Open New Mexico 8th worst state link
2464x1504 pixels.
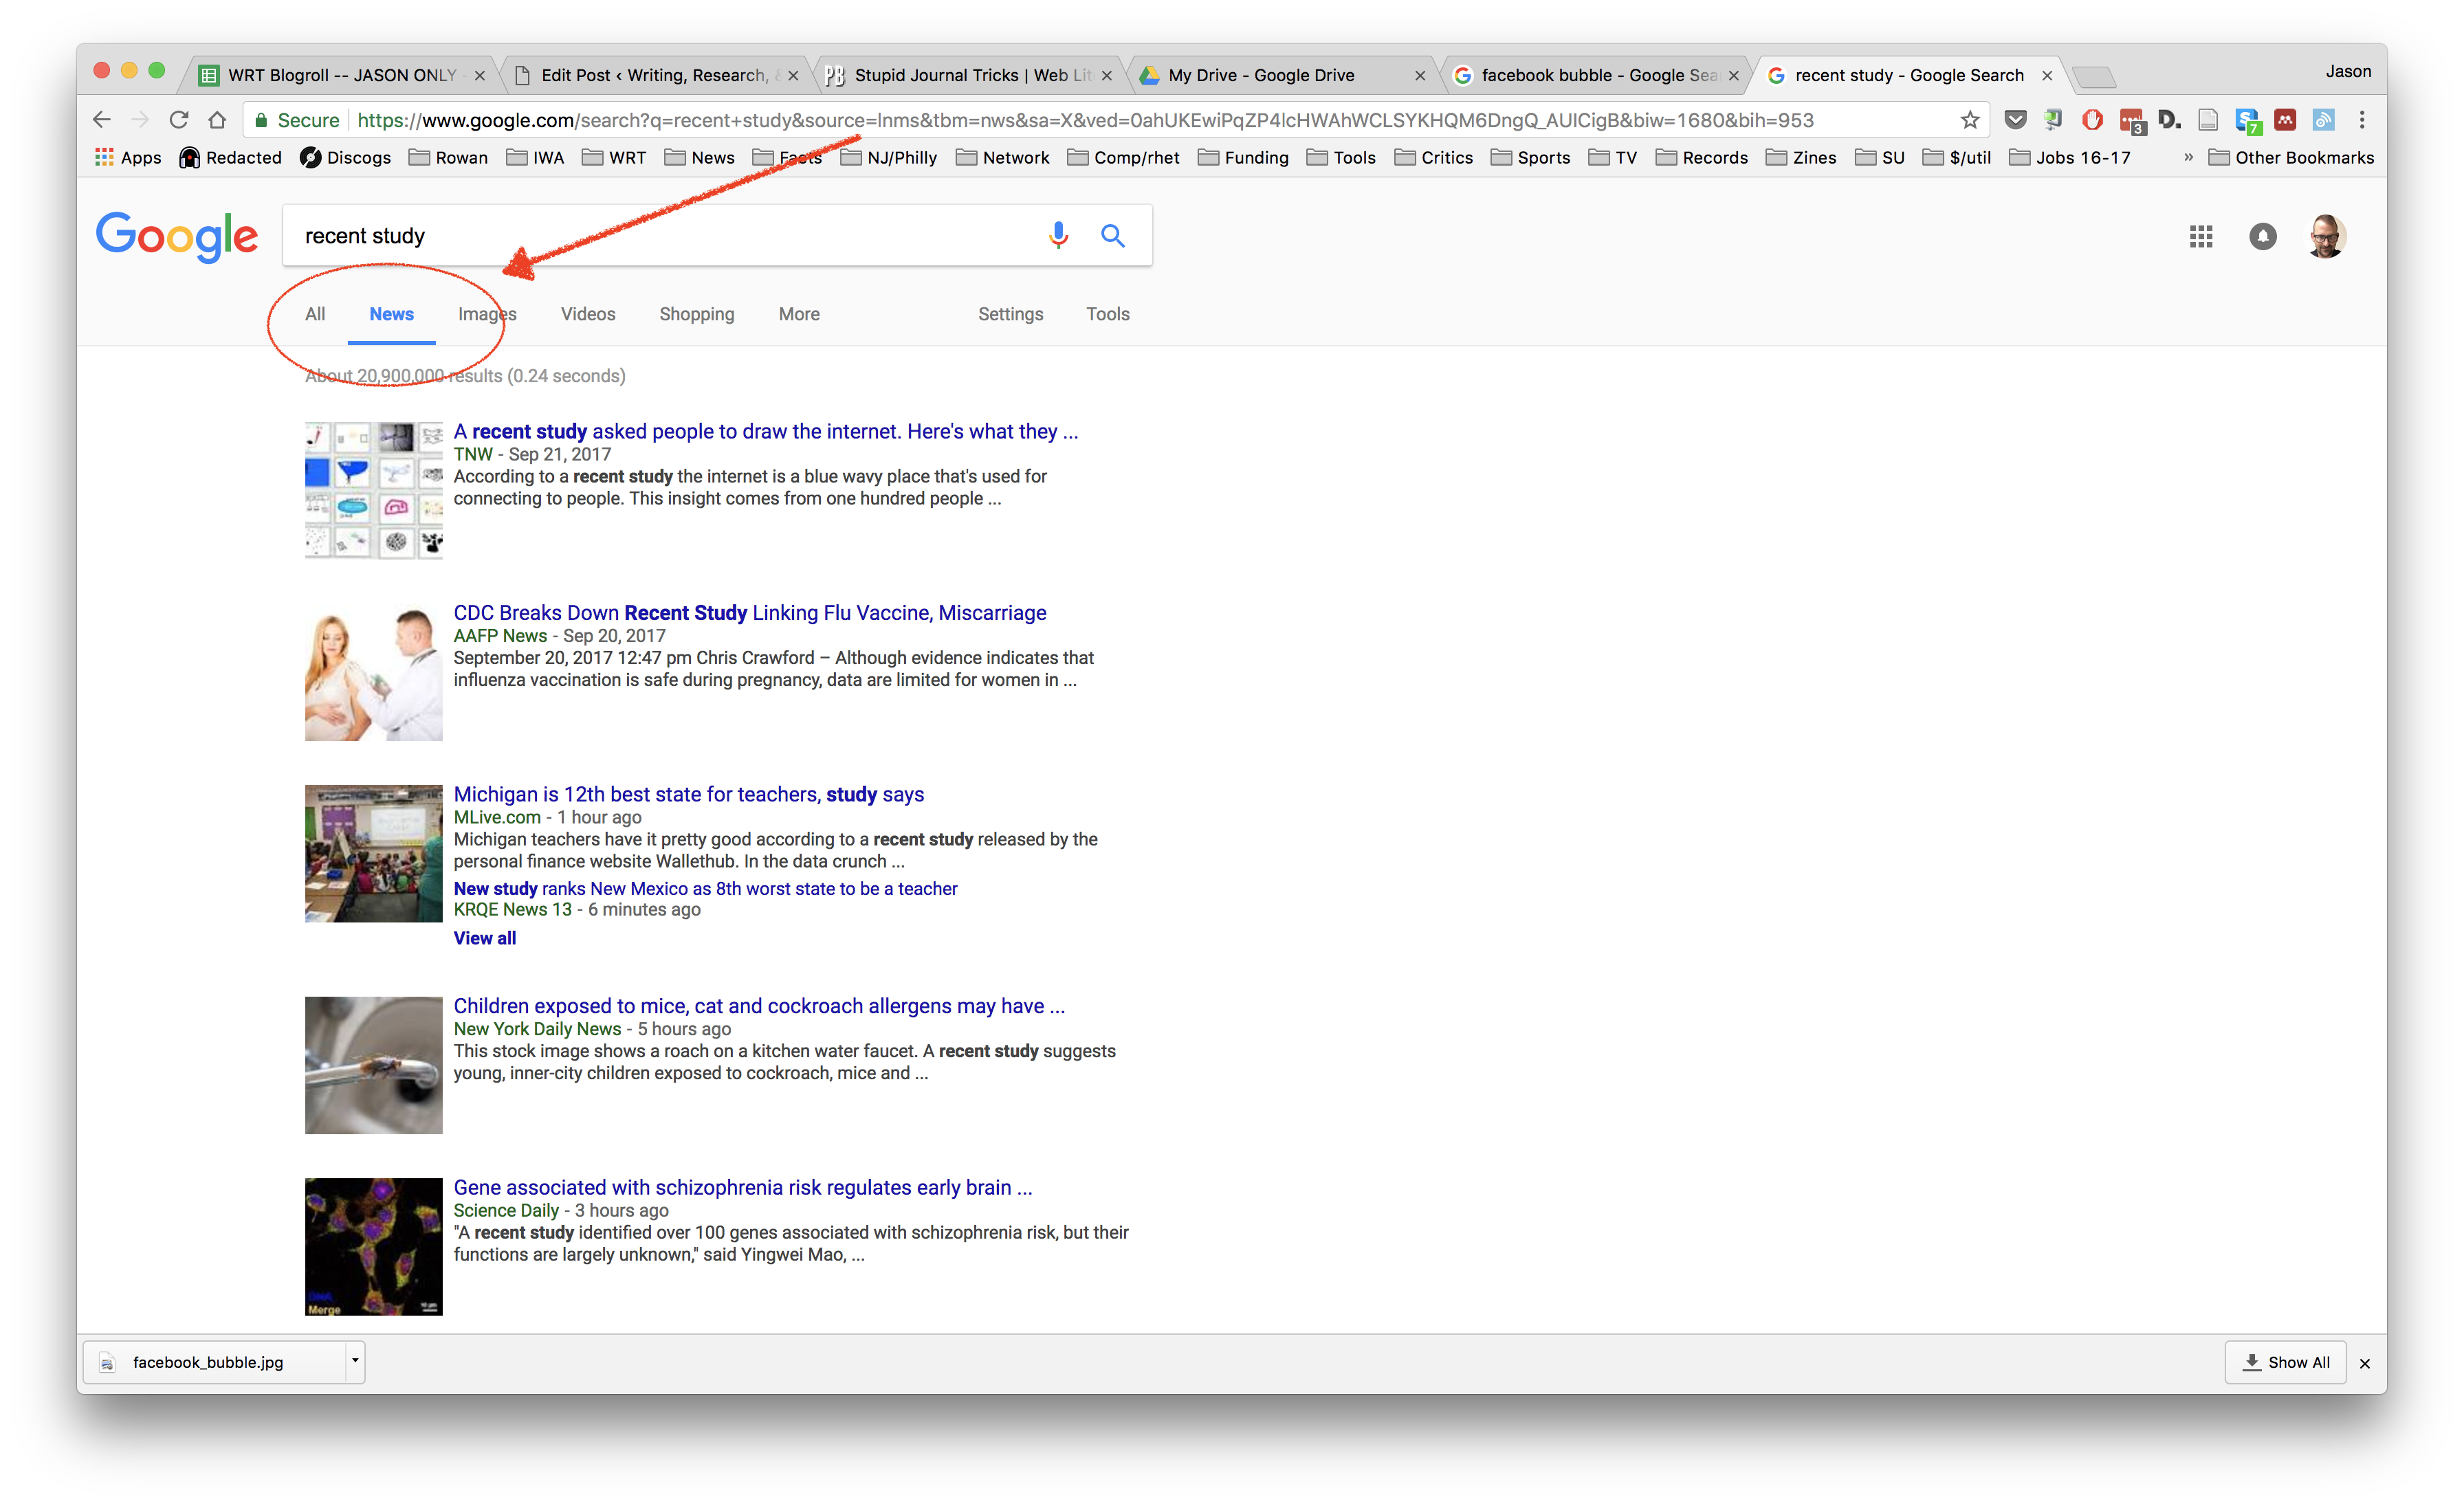(x=705, y=888)
